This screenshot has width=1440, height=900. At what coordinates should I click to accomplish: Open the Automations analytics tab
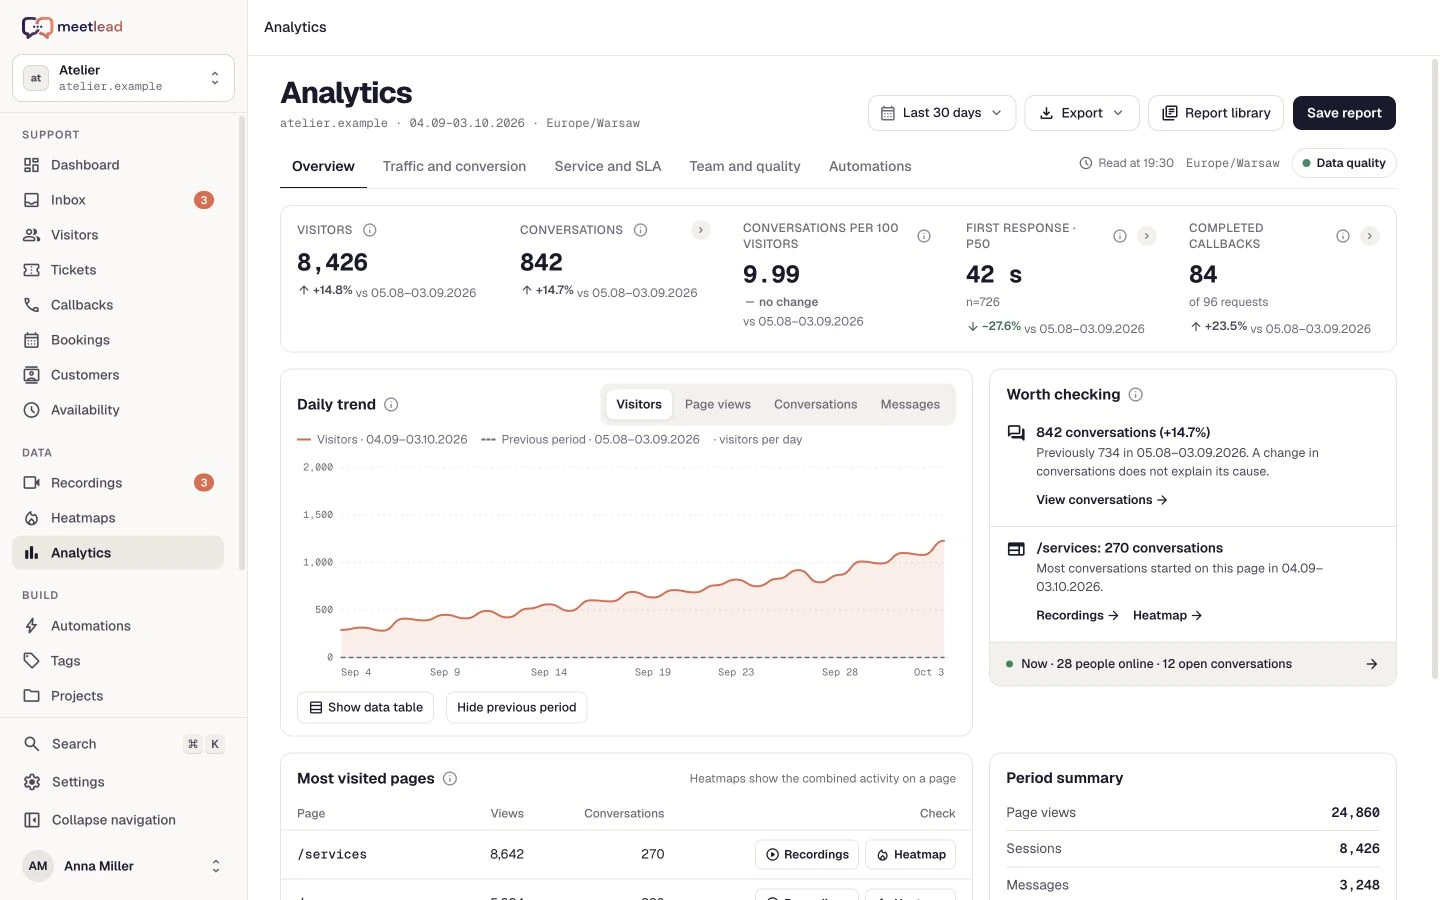point(870,166)
